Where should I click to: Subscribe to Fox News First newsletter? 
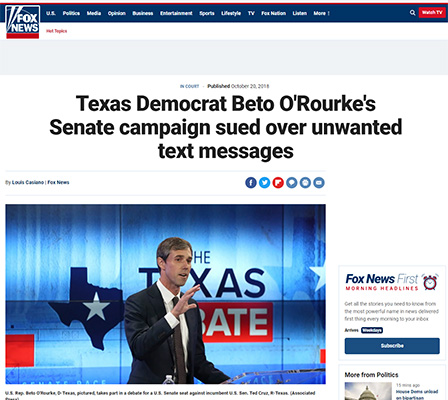tap(392, 346)
